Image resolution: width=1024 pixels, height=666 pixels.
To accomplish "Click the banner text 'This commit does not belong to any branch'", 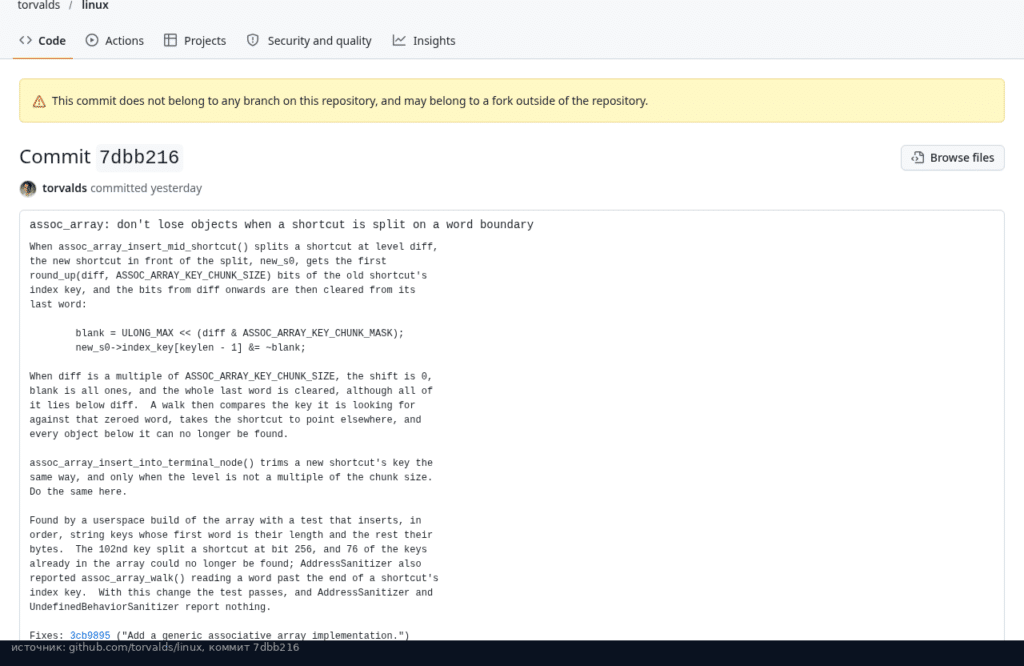I will (x=350, y=101).
